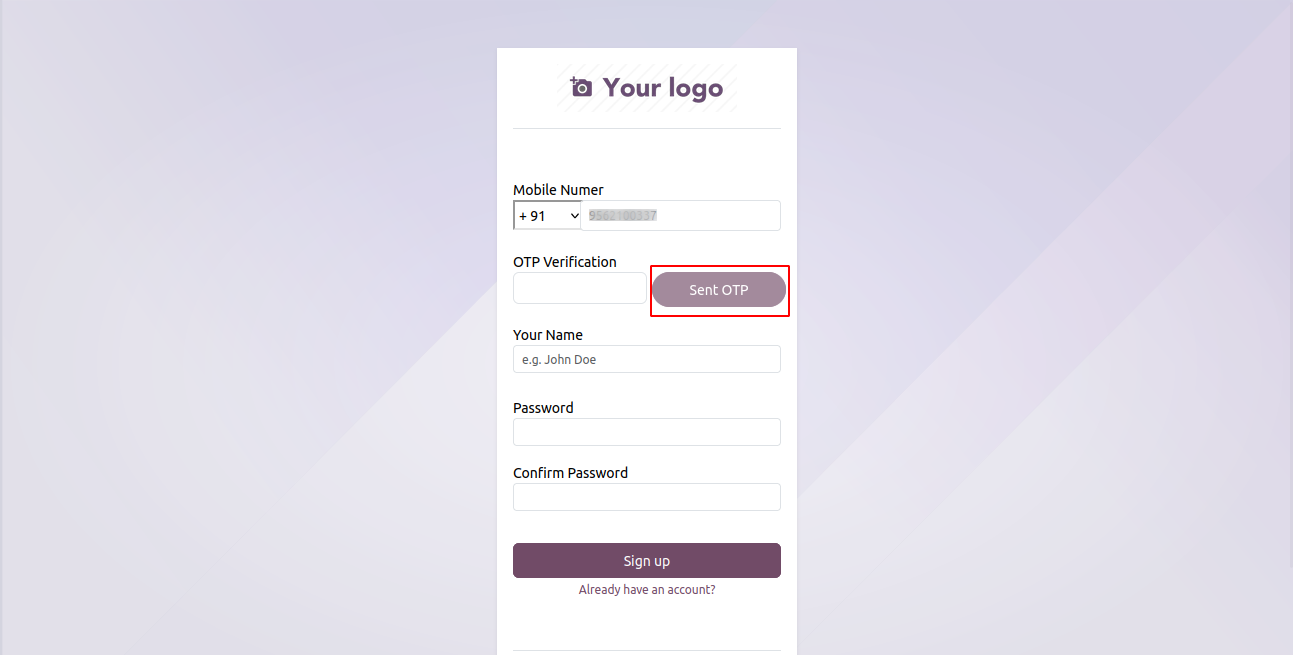The image size is (1293, 655).
Task: Click the "Confirm Password" label
Action: tap(570, 473)
